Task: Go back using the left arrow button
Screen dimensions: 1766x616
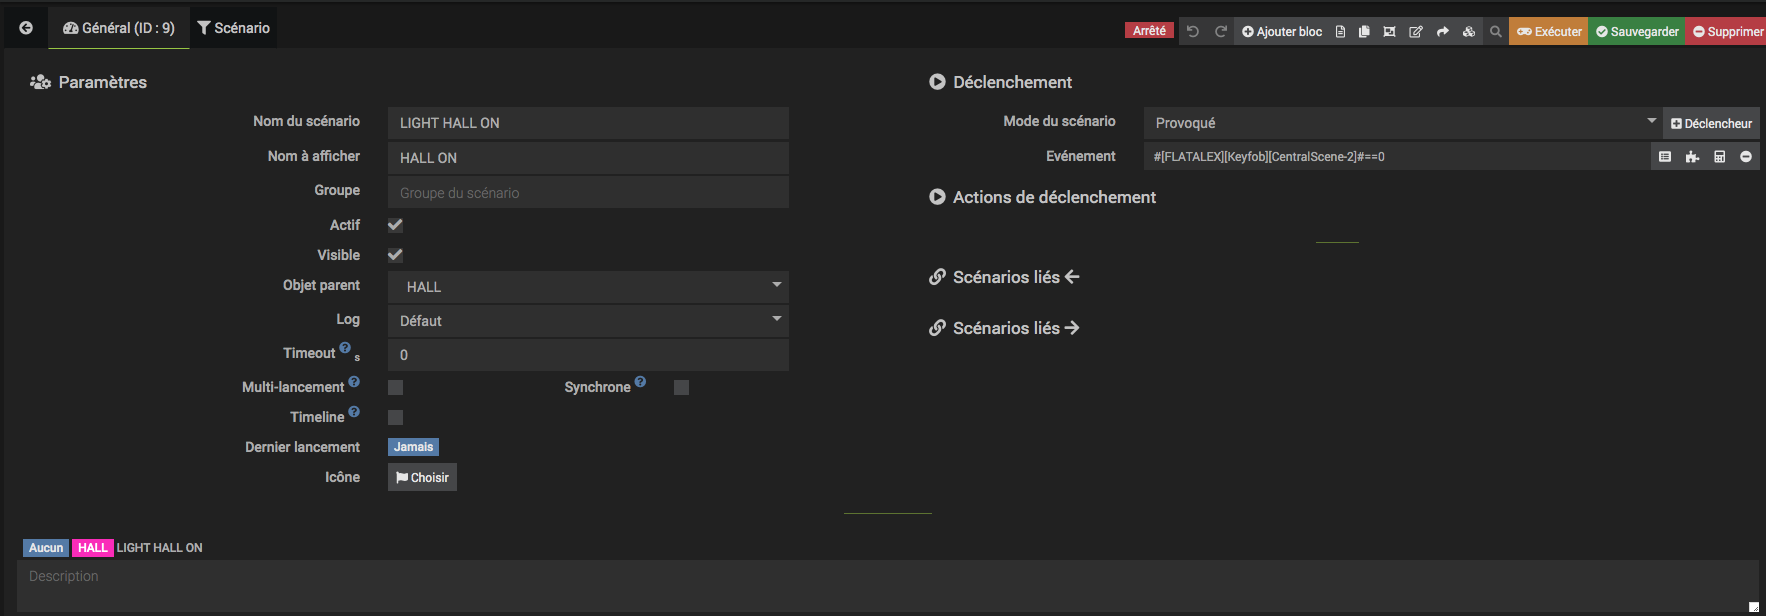Action: [26, 28]
